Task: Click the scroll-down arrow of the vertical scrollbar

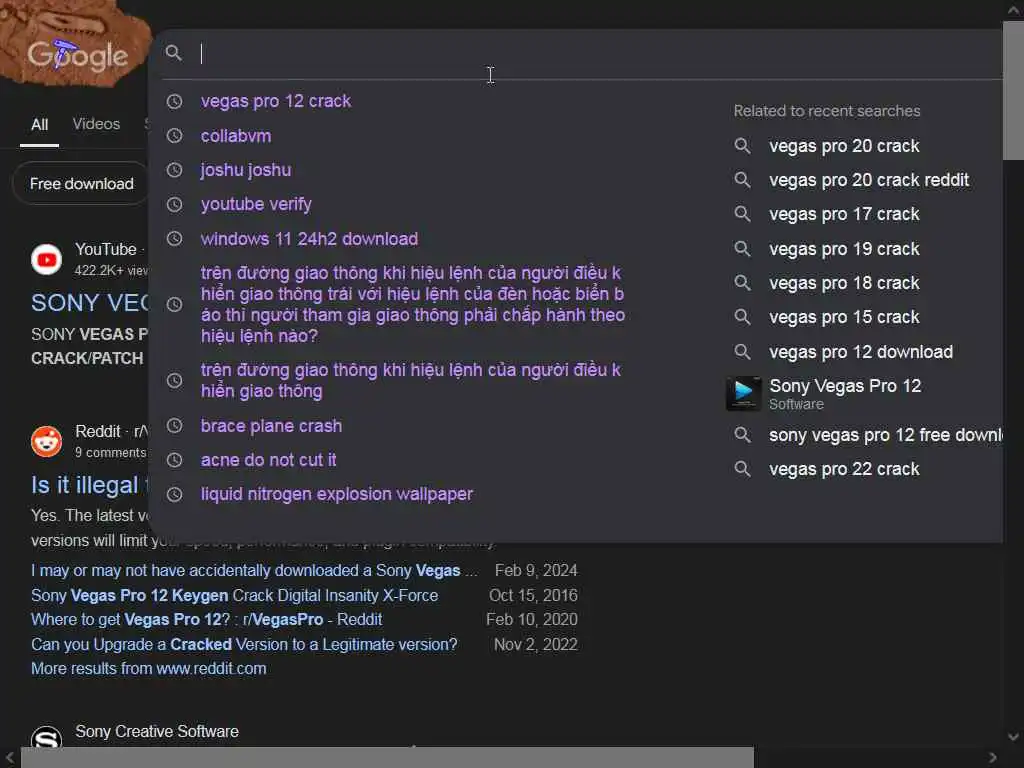Action: 1013,737
